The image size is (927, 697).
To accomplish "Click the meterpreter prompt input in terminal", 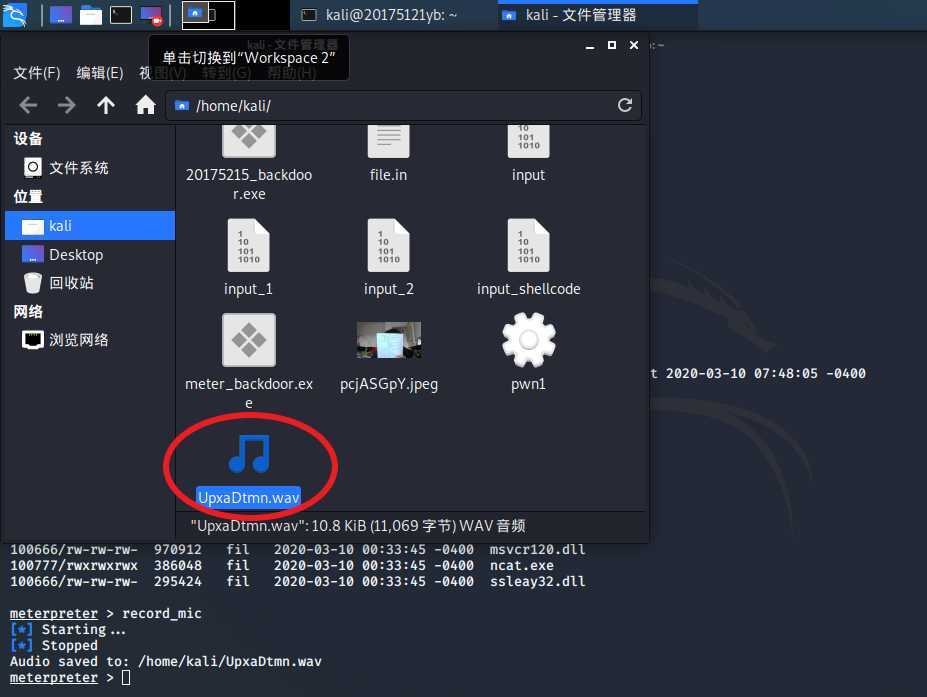I will coord(126,677).
